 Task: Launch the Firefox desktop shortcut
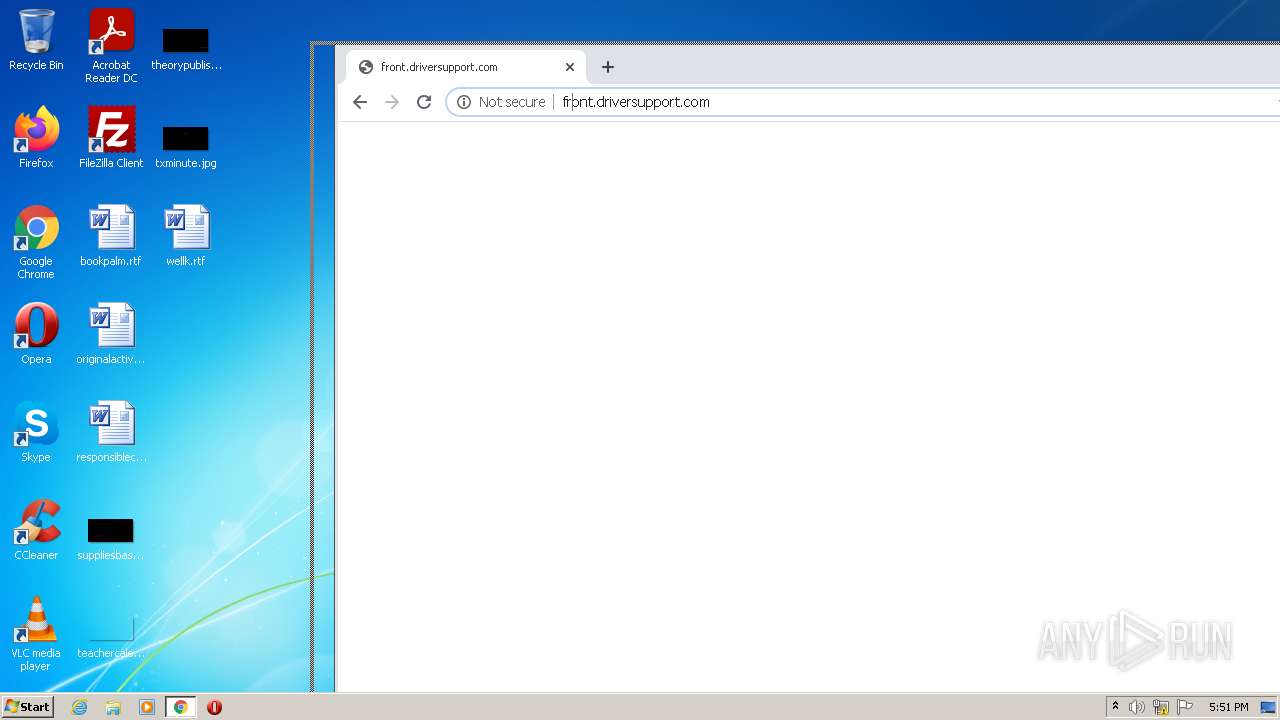36,138
